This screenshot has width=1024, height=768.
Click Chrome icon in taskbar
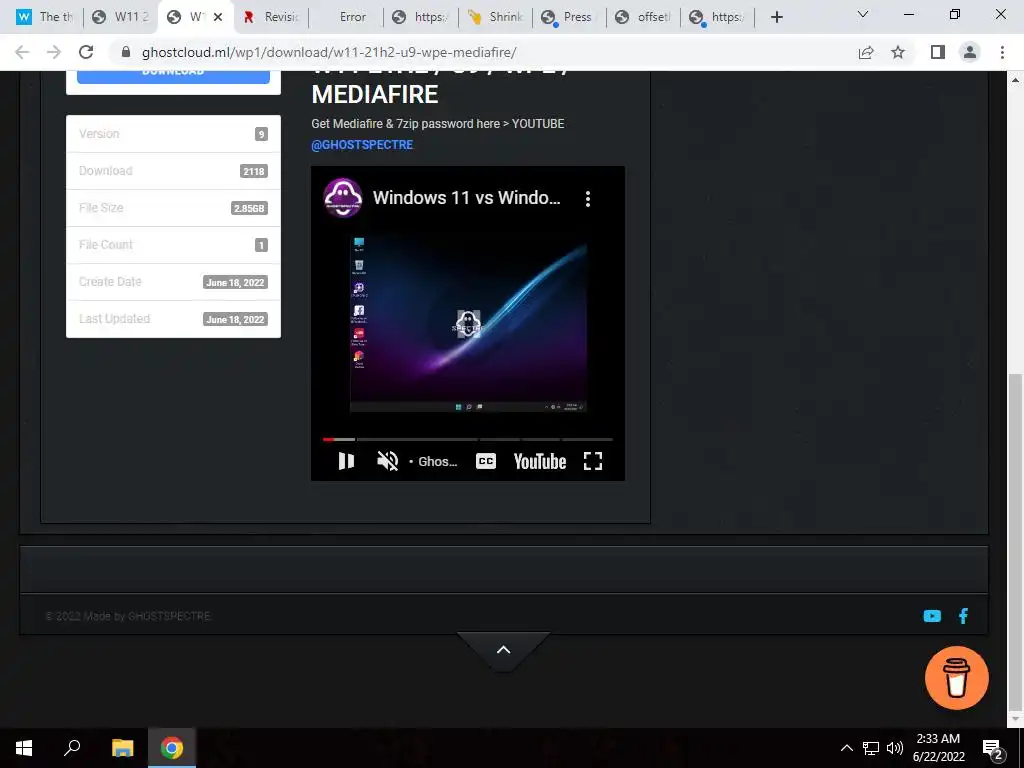coord(172,748)
